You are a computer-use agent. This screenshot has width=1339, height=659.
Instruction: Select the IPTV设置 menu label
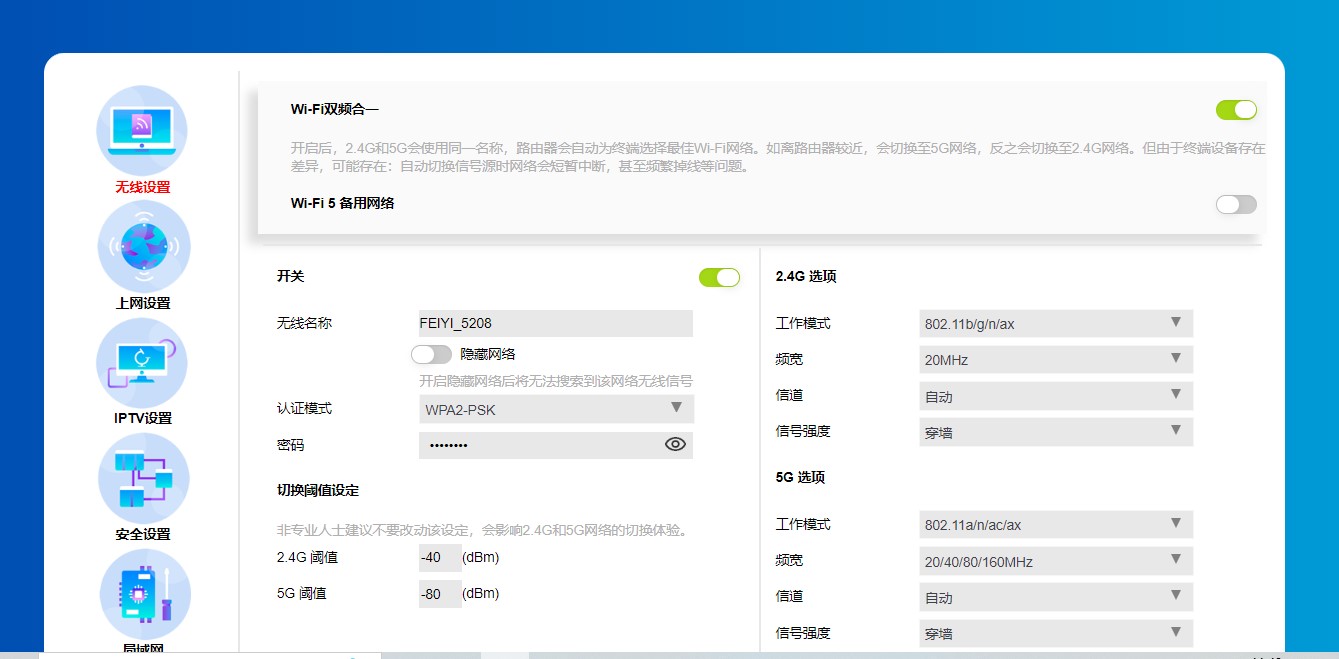[143, 418]
